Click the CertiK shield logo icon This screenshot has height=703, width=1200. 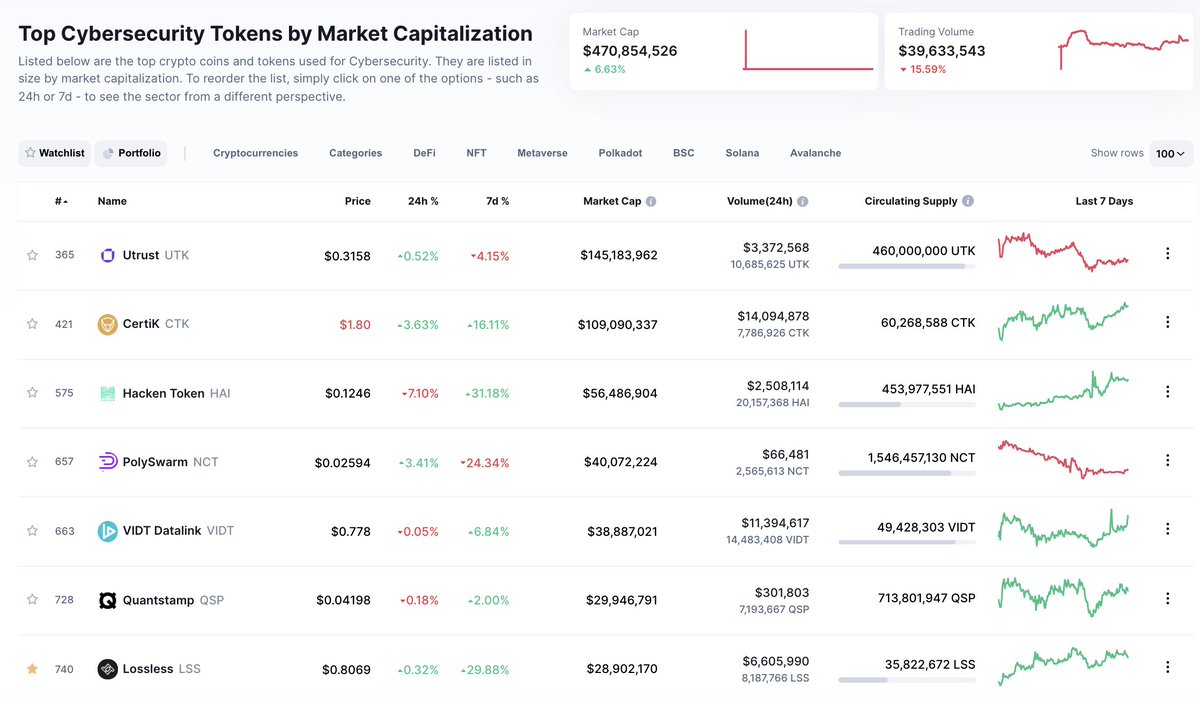coord(108,324)
